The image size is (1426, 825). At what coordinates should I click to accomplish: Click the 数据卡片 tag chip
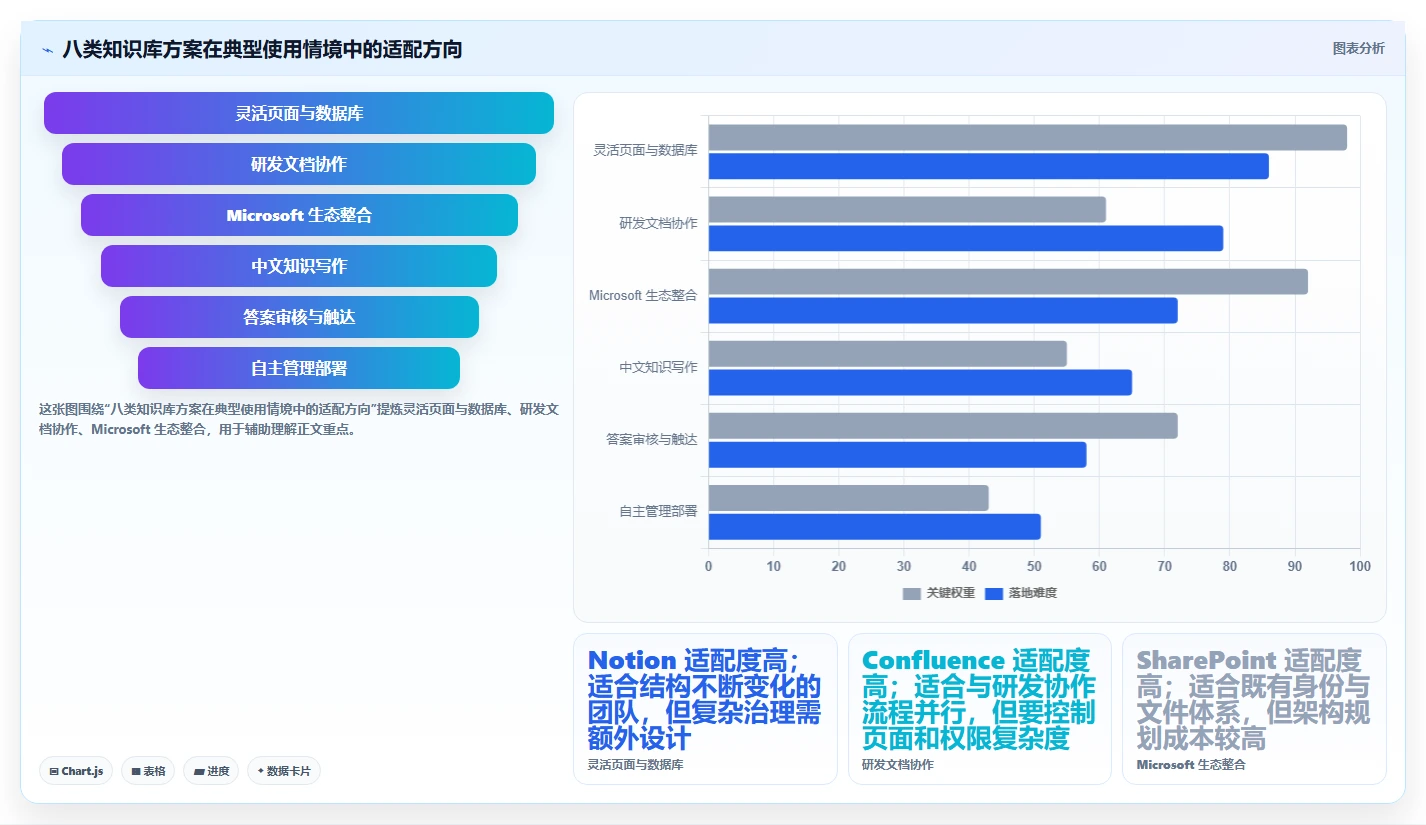coord(284,771)
